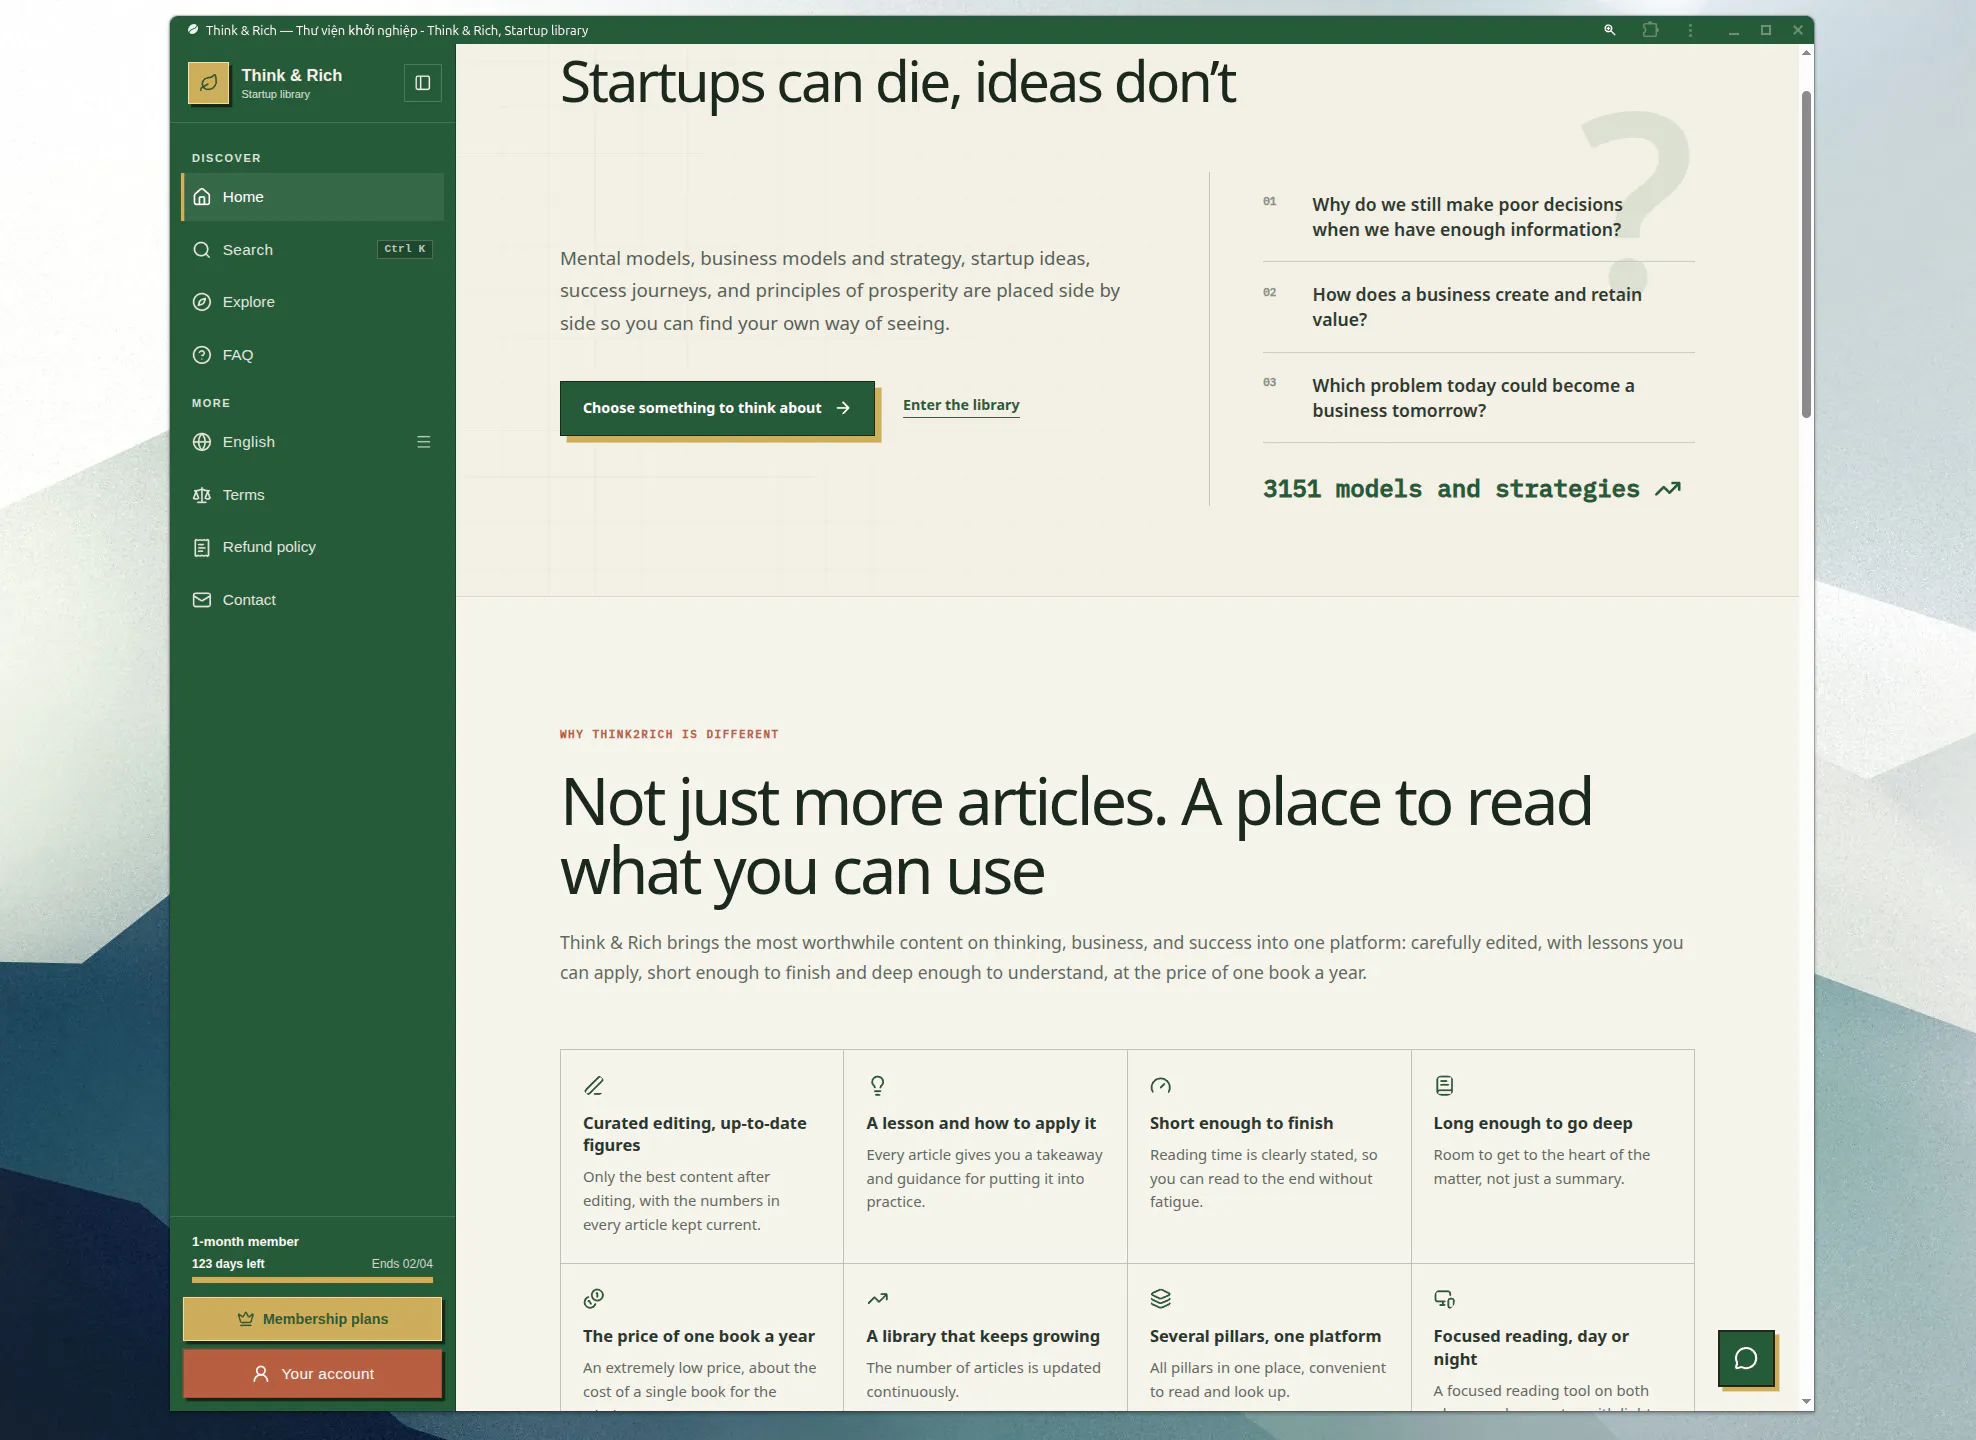This screenshot has width=1976, height=1440.
Task: Click the Ctrl K shortcut badge
Action: point(405,249)
